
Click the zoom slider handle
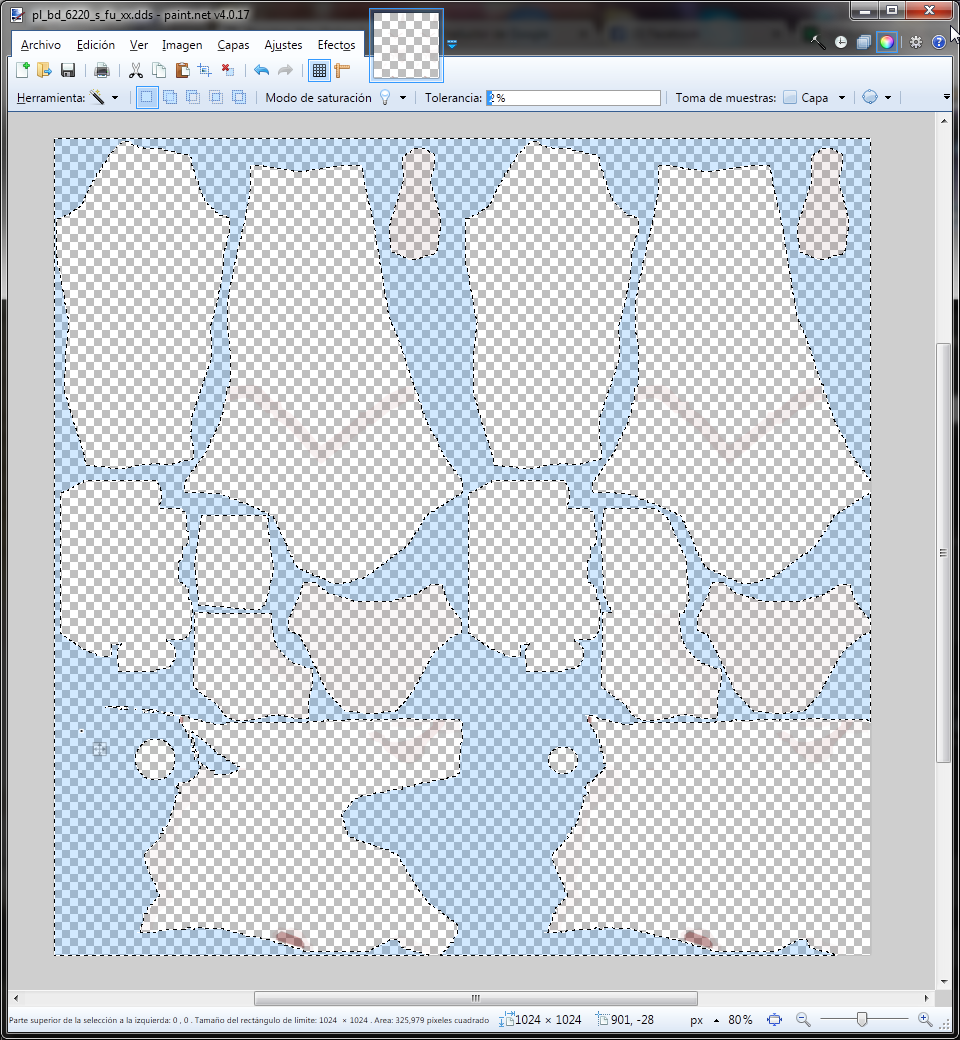[861, 1019]
